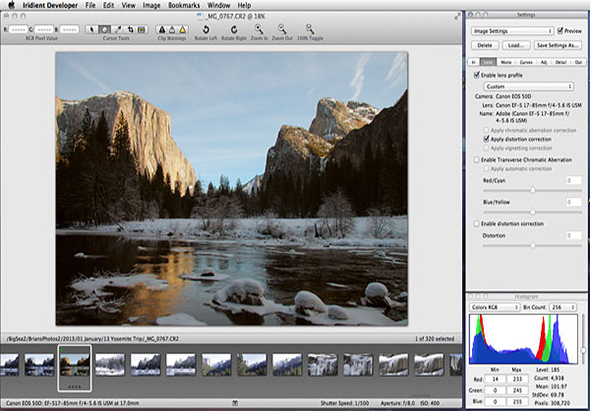Click the Rotate Left icon

pos(206,29)
